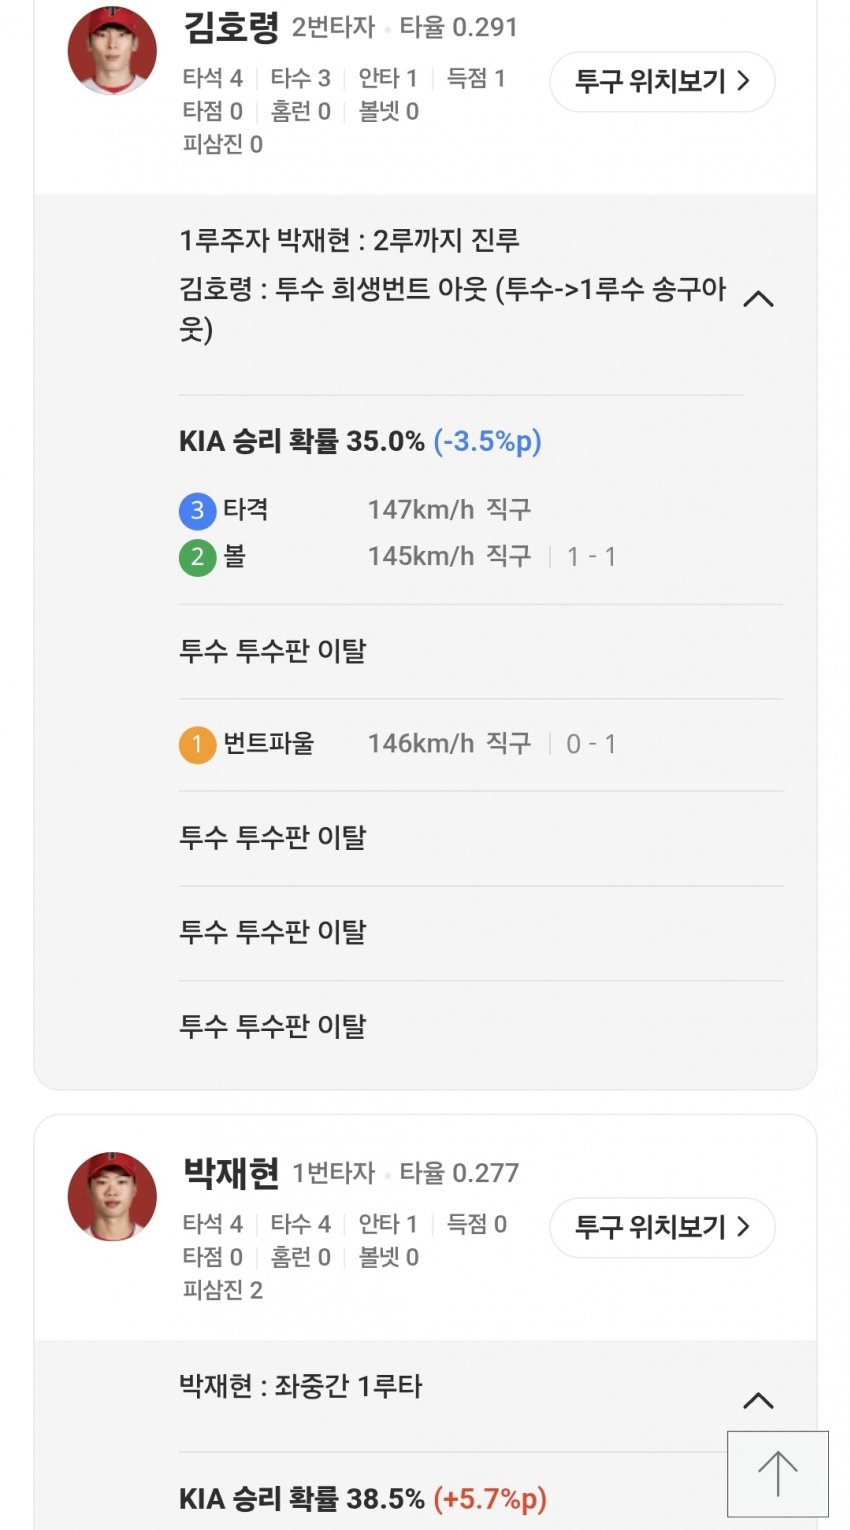Select the orange pitch 1 번트파울 badge
The height and width of the screenshot is (1530, 850).
click(x=197, y=744)
